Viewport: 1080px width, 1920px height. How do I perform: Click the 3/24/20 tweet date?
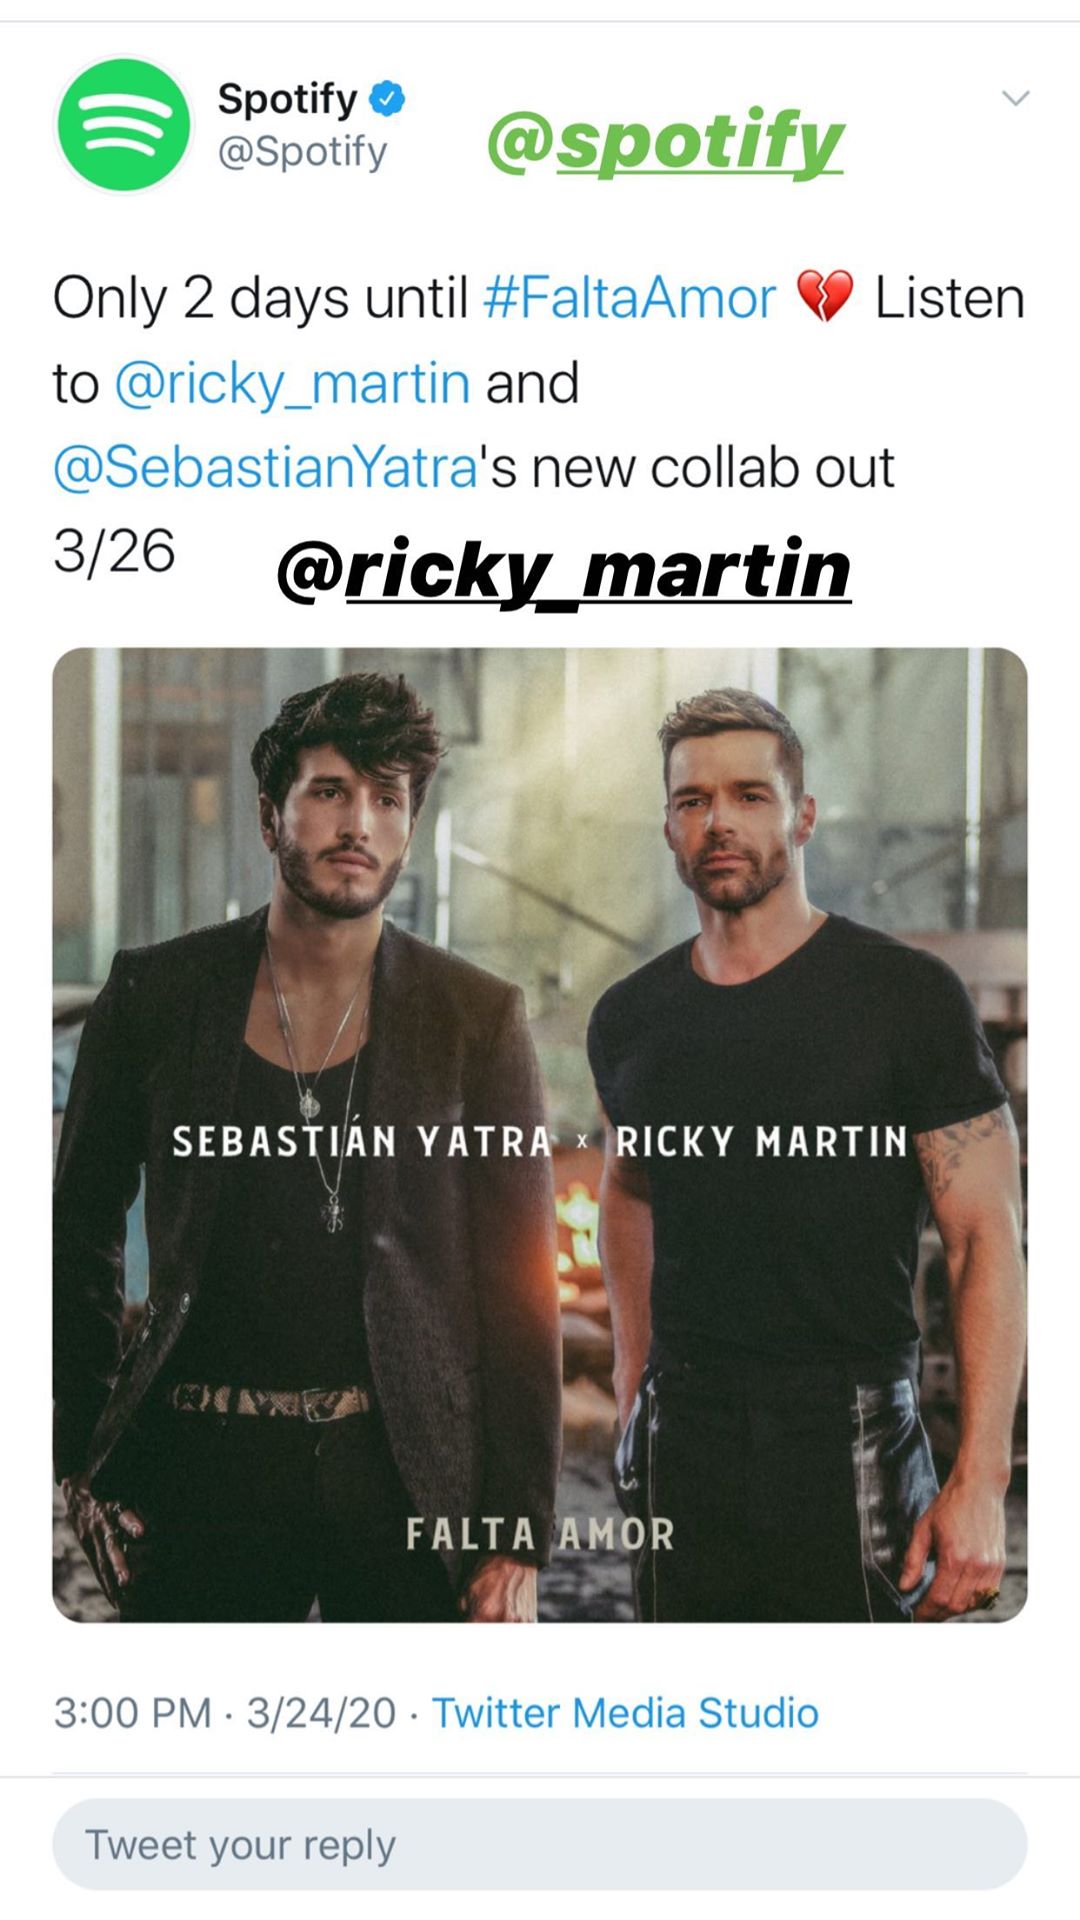pyautogui.click(x=321, y=1713)
